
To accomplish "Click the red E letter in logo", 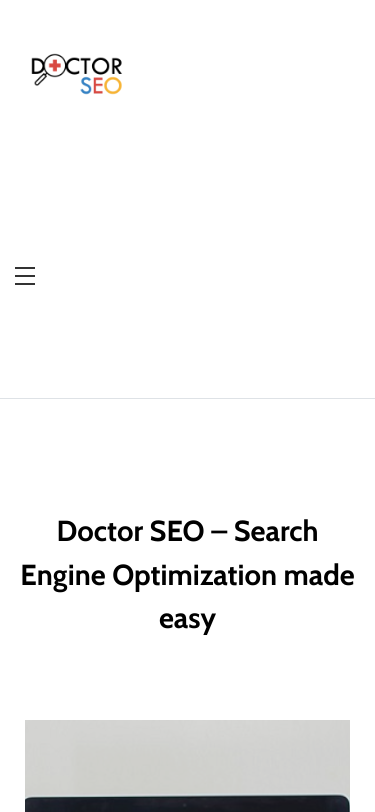I will (x=97, y=86).
